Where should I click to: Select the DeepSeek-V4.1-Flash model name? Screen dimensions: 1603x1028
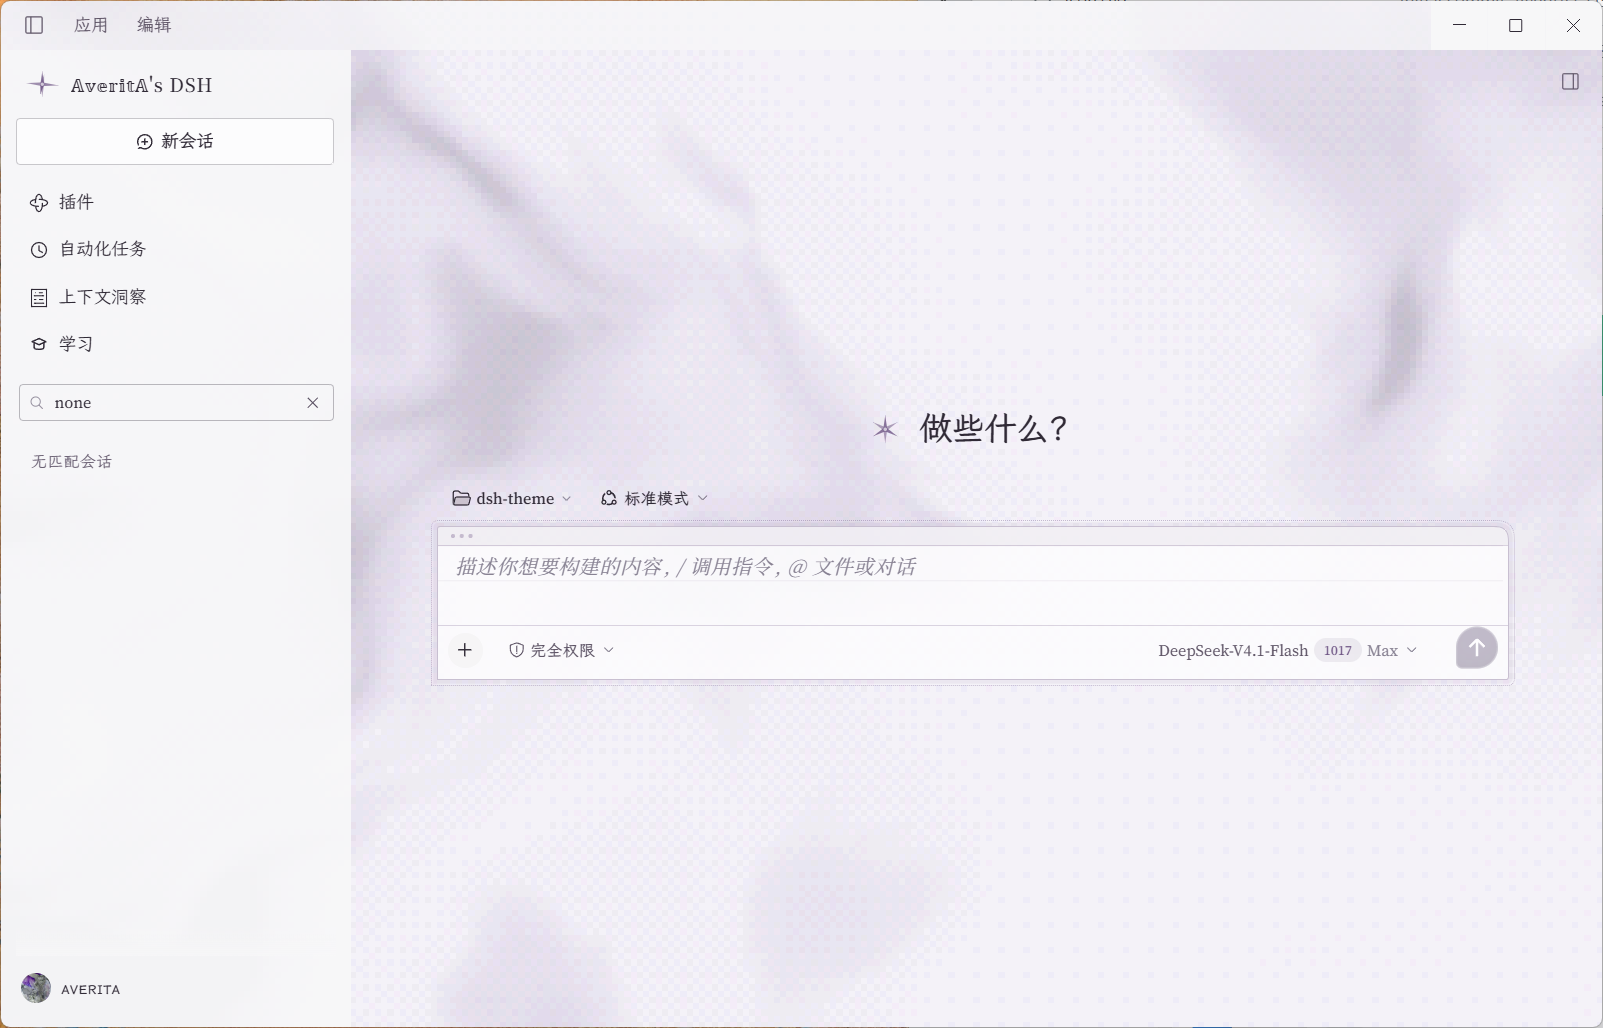pos(1233,651)
